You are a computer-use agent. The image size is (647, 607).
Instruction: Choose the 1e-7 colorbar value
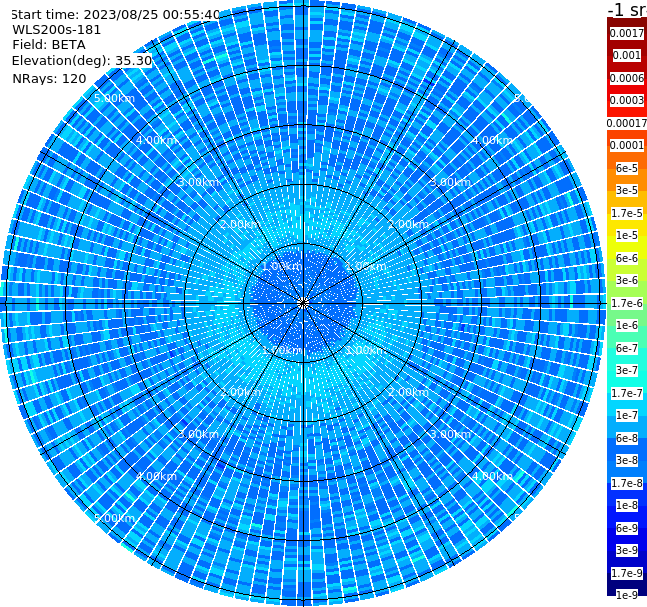[x=627, y=415]
